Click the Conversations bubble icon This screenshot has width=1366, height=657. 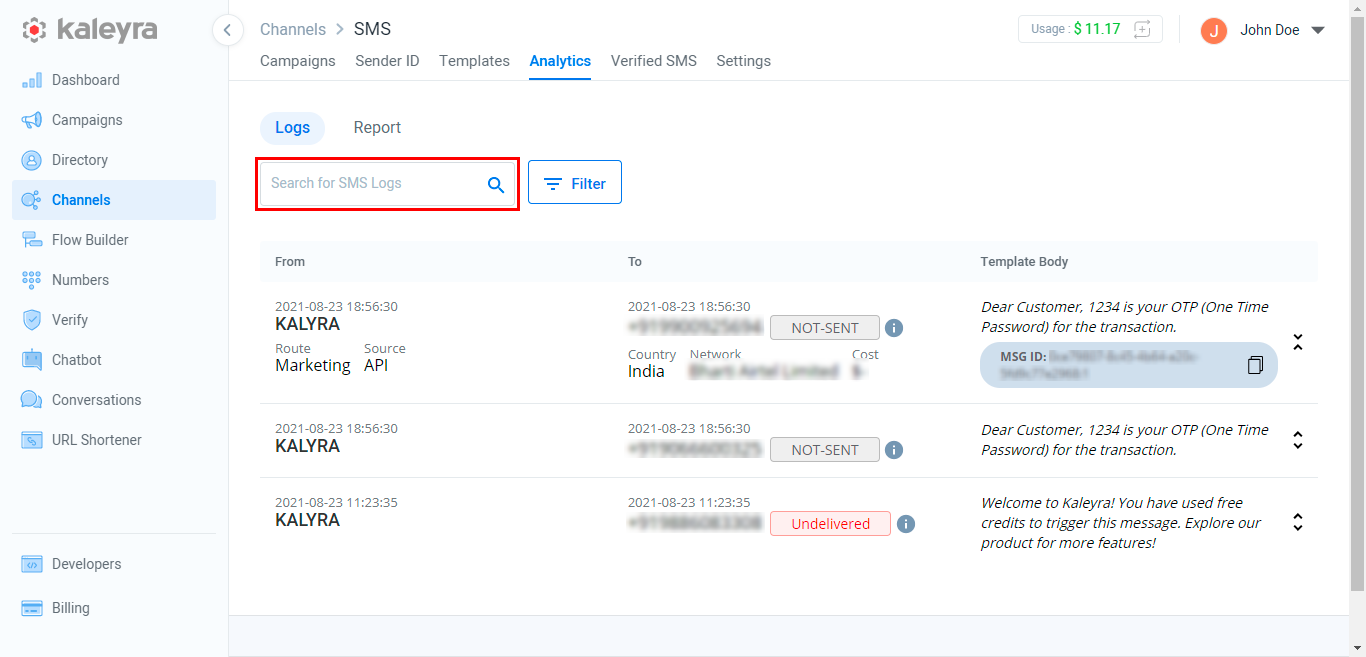click(x=32, y=400)
